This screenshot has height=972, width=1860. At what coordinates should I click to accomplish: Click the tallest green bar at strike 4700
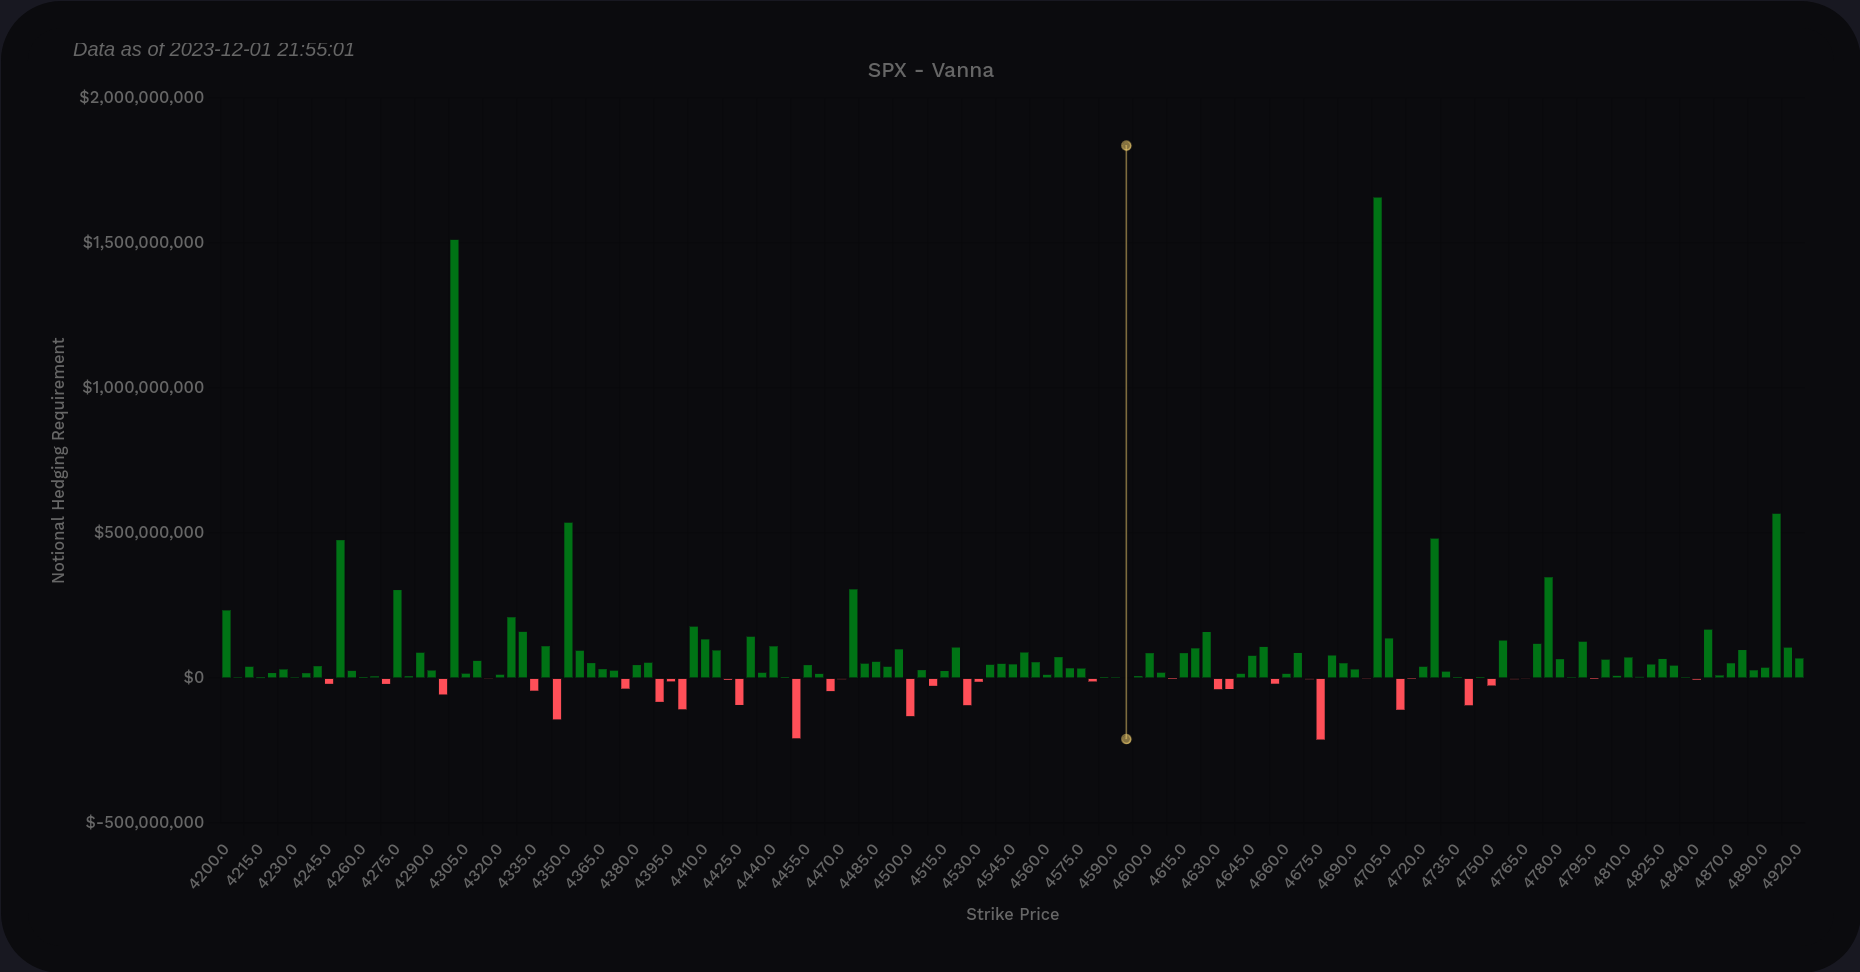tap(1377, 437)
